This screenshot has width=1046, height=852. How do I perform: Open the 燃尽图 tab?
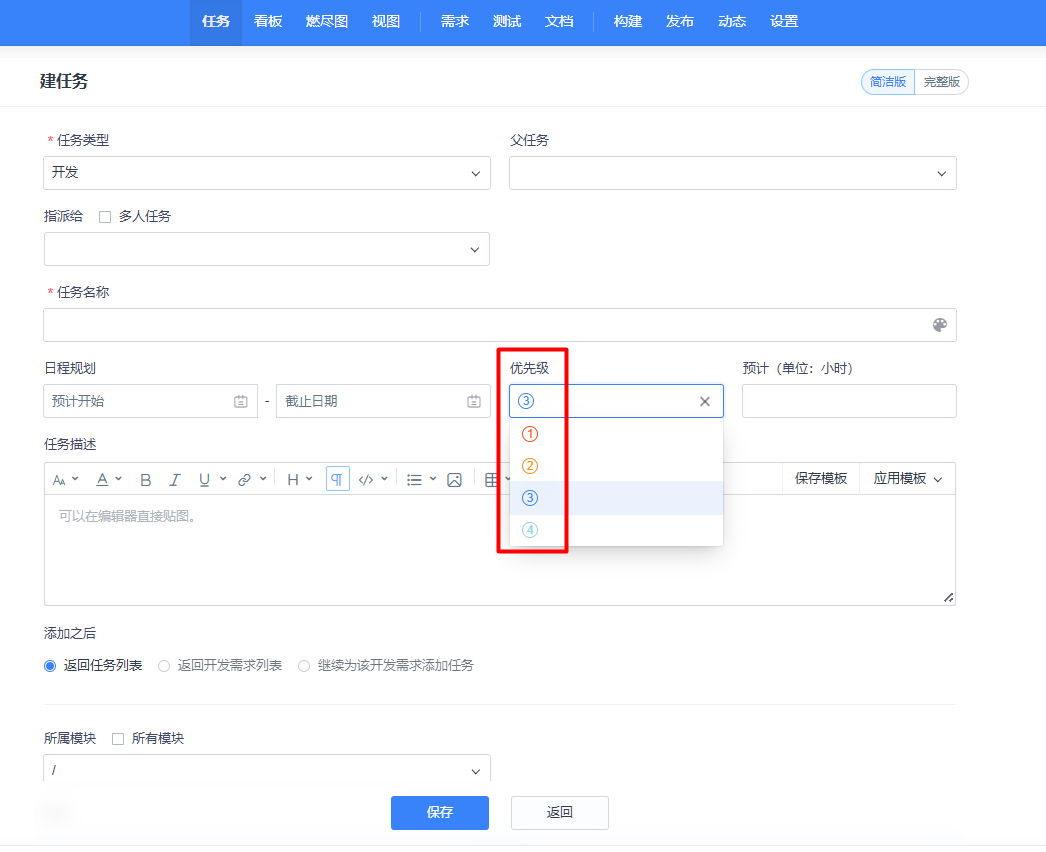327,22
